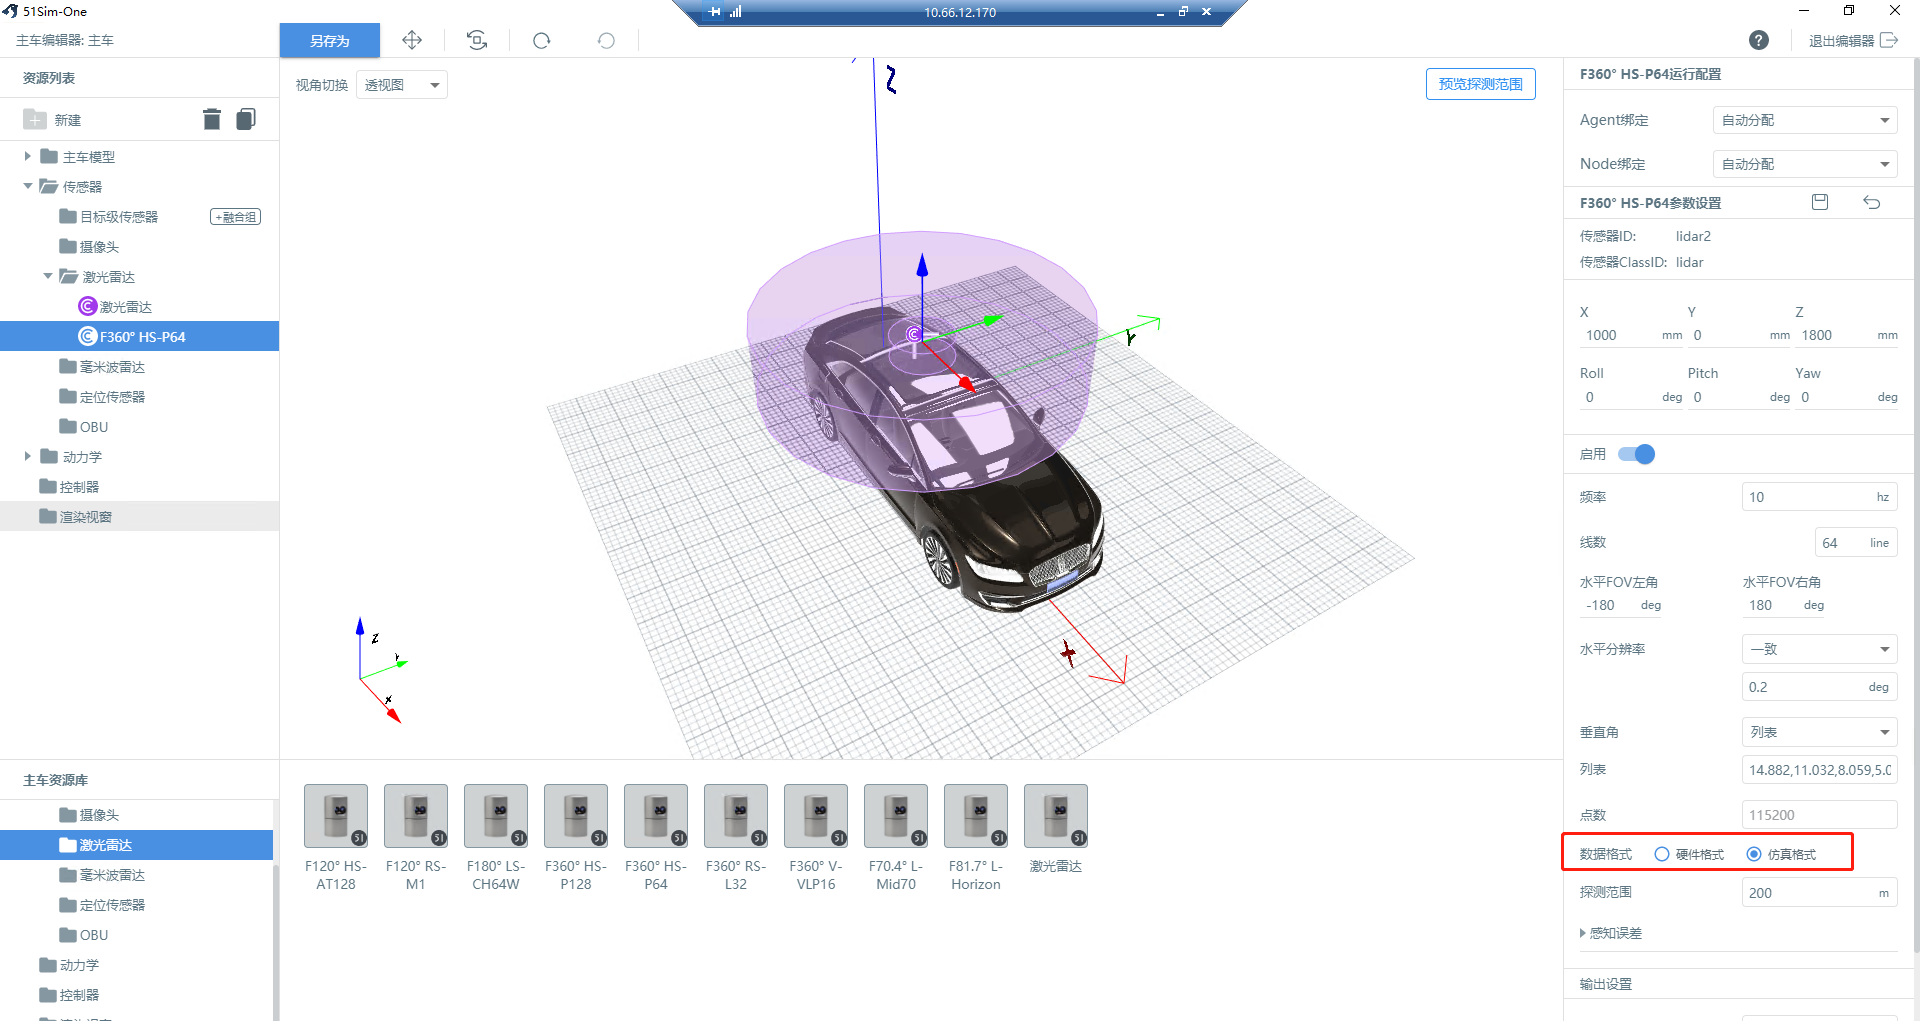1920x1021 pixels.
Task: Select the 仿真格式 radio button
Action: (1754, 854)
